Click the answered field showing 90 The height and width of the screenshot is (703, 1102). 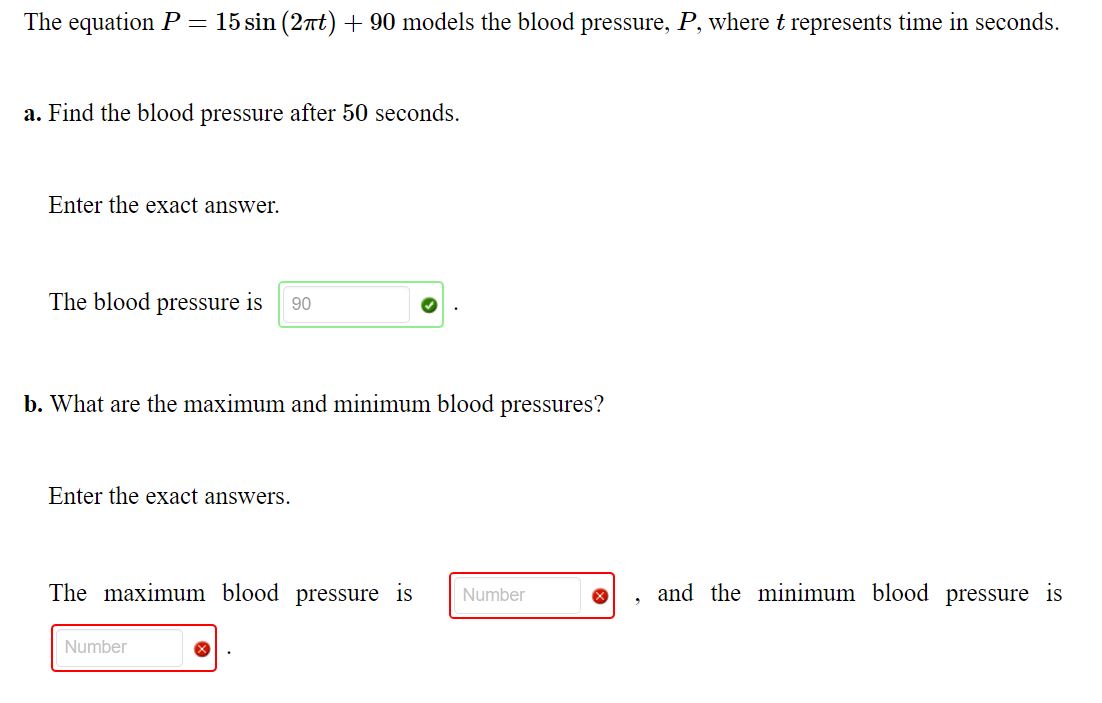[345, 303]
